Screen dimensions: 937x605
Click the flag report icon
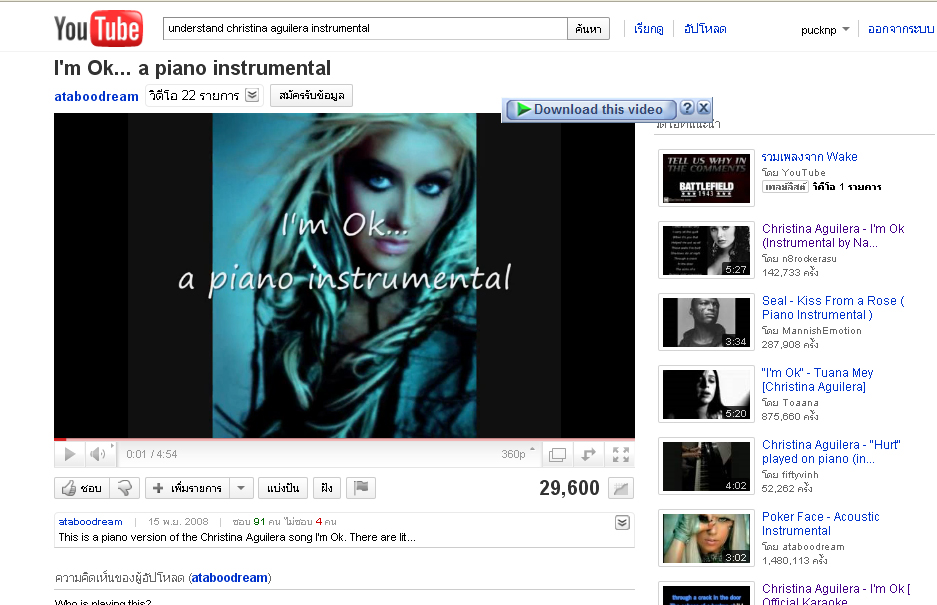(362, 488)
